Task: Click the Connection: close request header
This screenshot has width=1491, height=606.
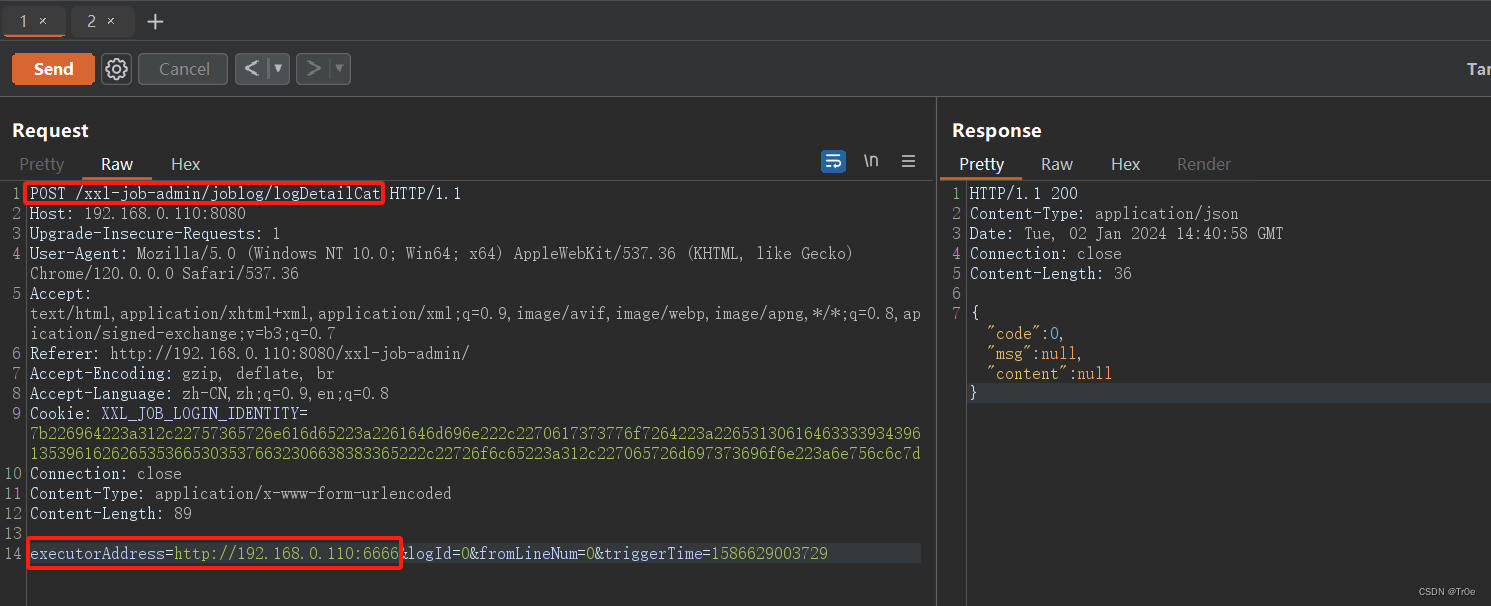Action: pos(106,473)
